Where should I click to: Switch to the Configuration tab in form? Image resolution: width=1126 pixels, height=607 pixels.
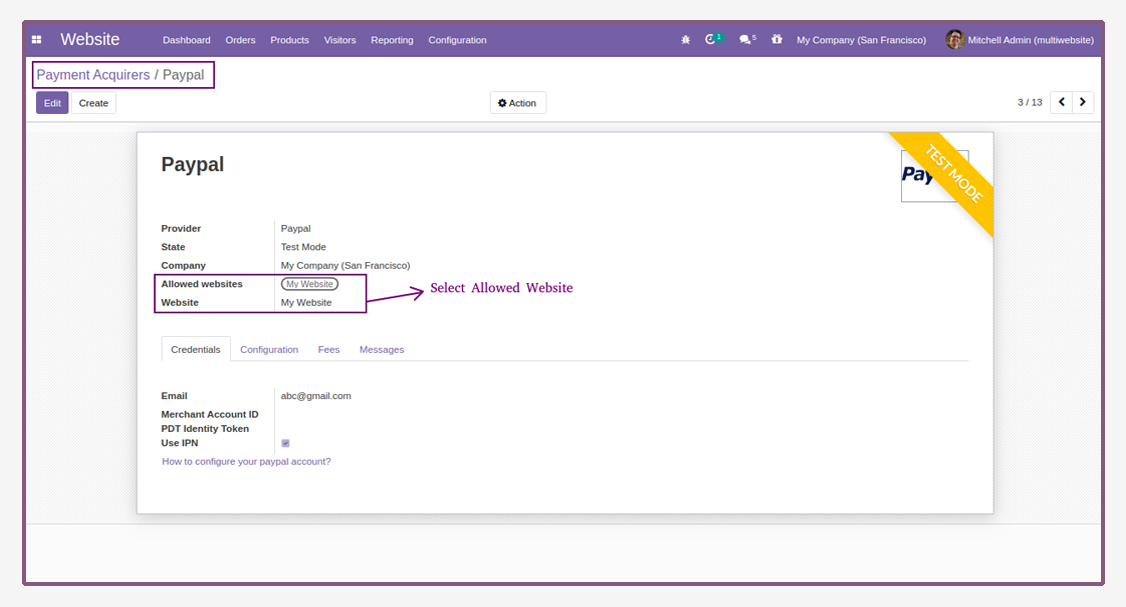269,349
